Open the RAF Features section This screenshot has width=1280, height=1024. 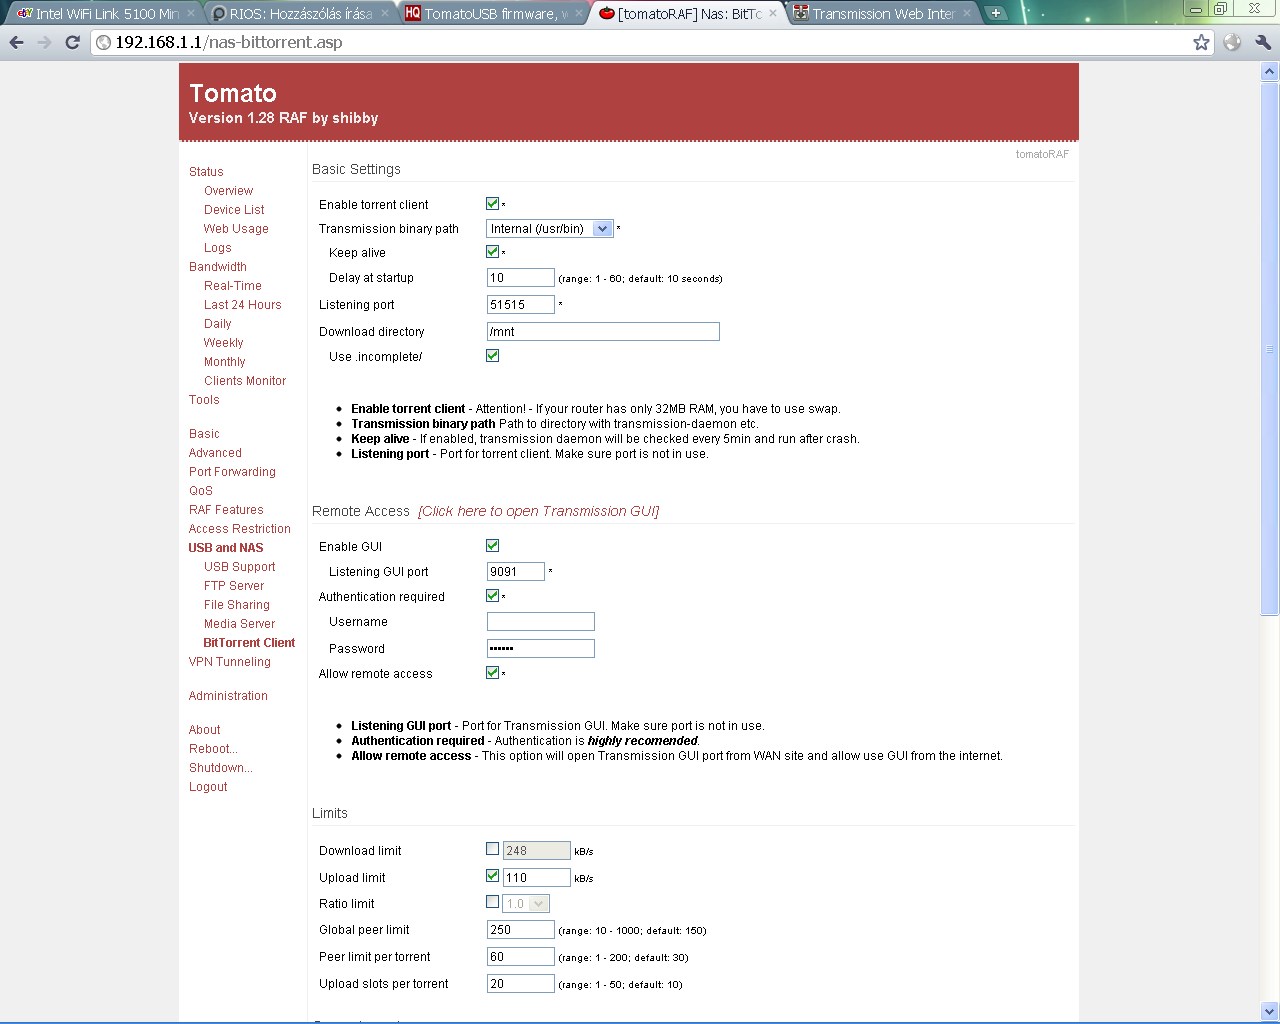(226, 510)
